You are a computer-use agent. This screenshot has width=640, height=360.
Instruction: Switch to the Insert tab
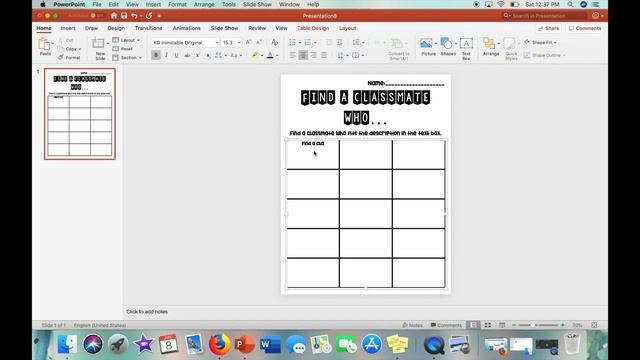coord(68,28)
